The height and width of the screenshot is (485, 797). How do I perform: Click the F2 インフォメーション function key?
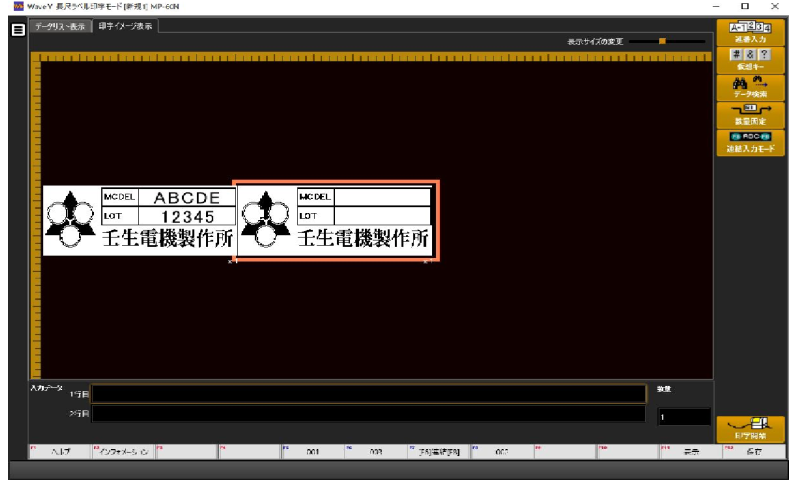pyautogui.click(x=124, y=451)
